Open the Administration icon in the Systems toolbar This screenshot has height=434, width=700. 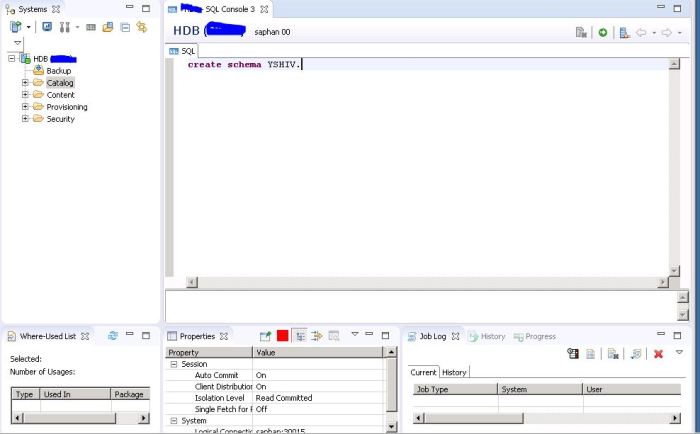[x=47, y=27]
